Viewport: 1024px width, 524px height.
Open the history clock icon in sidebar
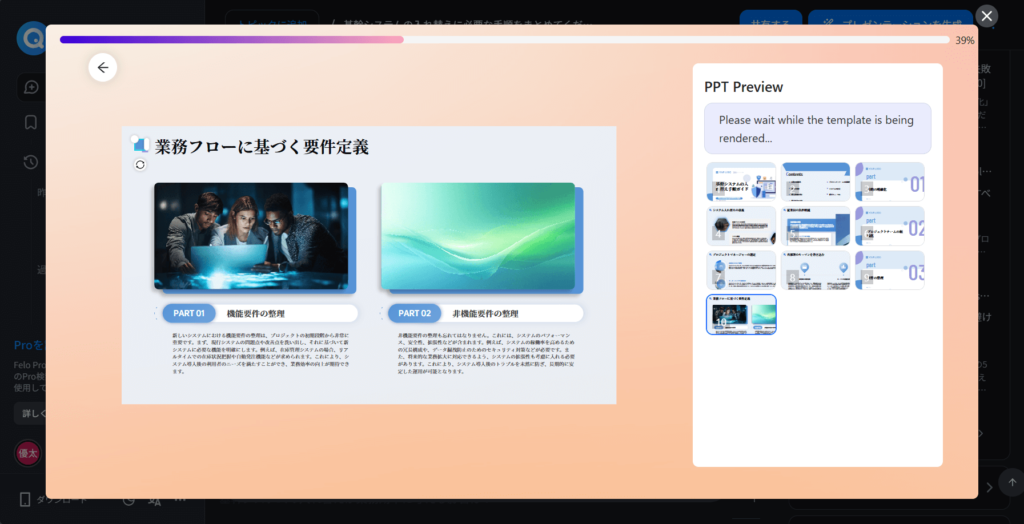[31, 162]
